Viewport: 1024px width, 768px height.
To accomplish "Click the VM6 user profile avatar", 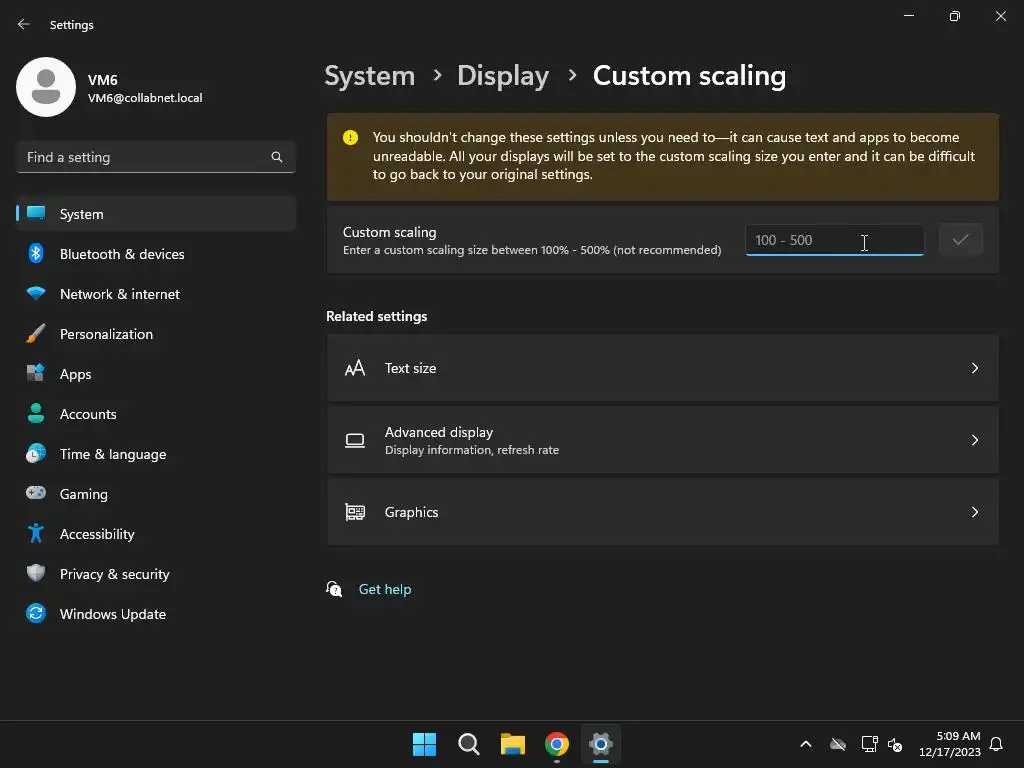I will pos(46,87).
